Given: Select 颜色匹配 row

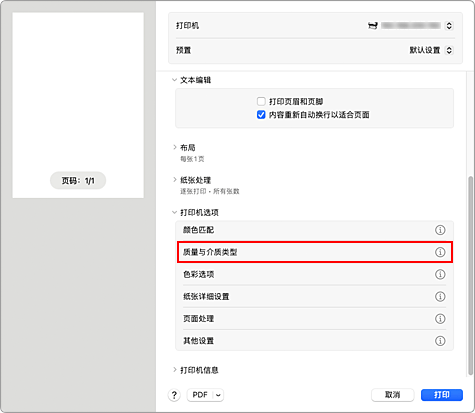Looking at the screenshot, I should (x=314, y=230).
